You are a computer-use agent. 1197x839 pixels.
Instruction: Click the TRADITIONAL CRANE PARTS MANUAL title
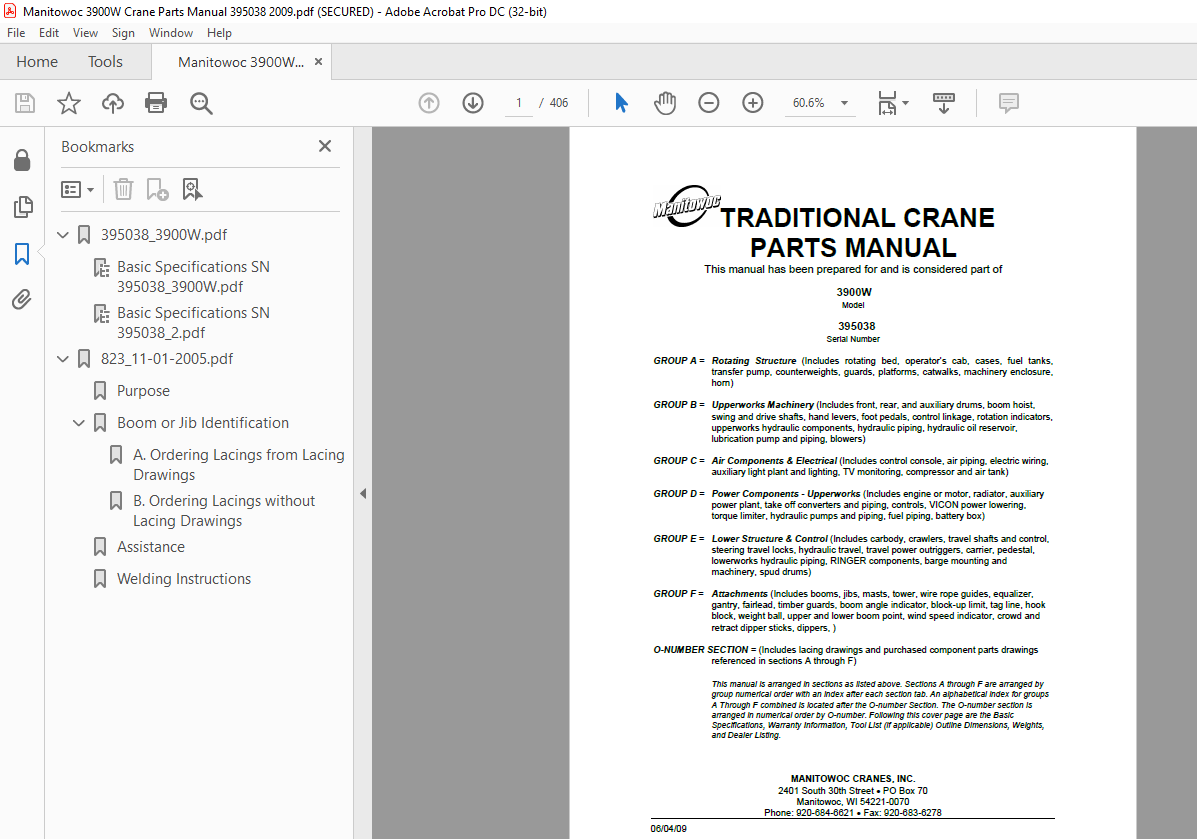coord(857,232)
